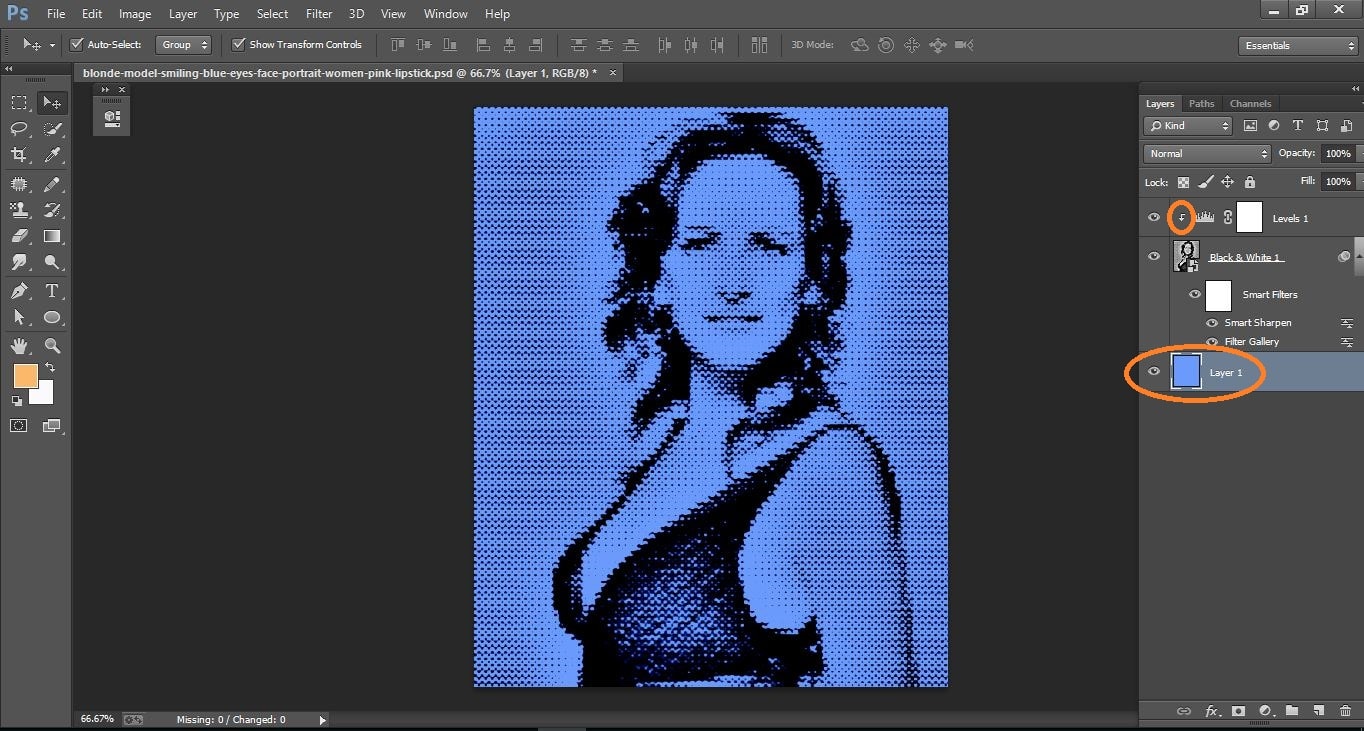Hide the Smart Sharpen filter effect
This screenshot has width=1364, height=731.
tap(1211, 322)
